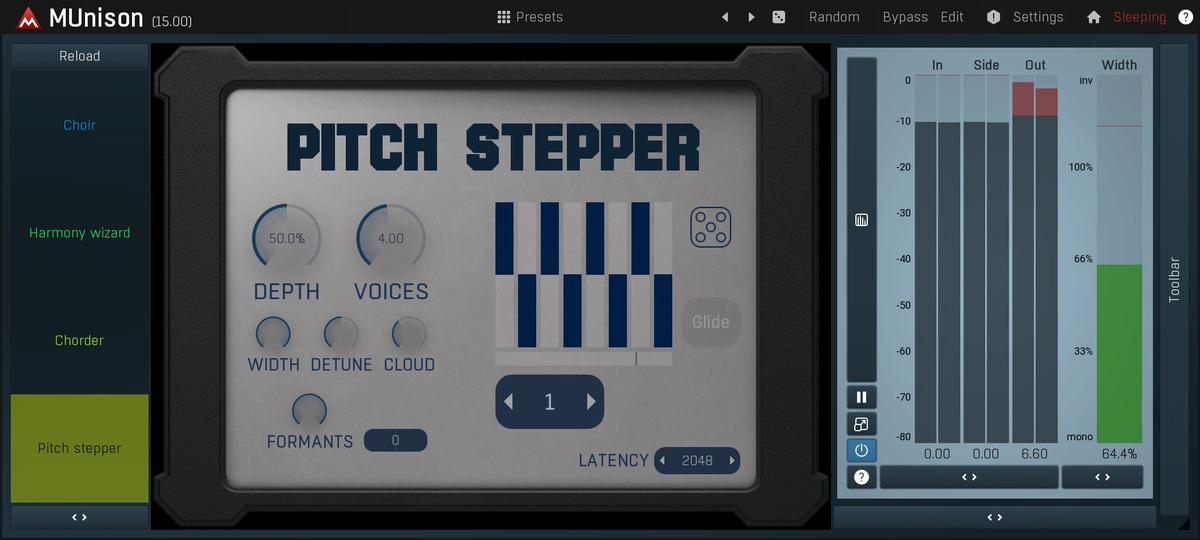Select the Harmony wizard tab
The image size is (1200, 540).
[80, 233]
